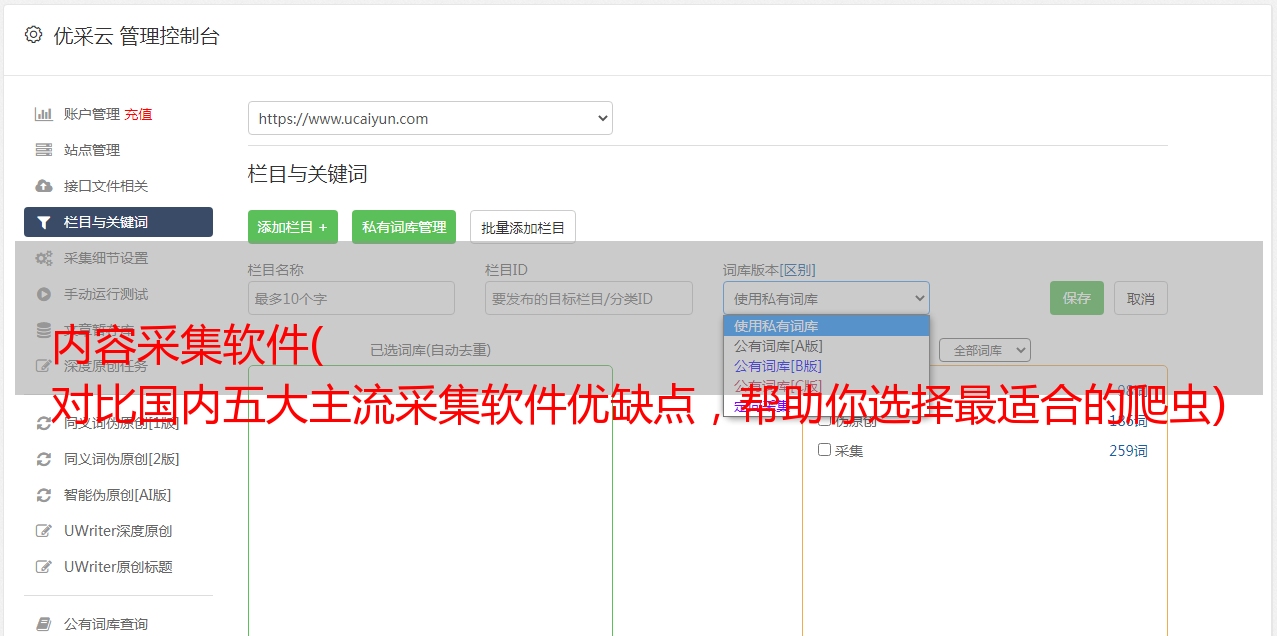
Task: Click the cogs icon for 采集细节设置
Action: tap(43, 258)
